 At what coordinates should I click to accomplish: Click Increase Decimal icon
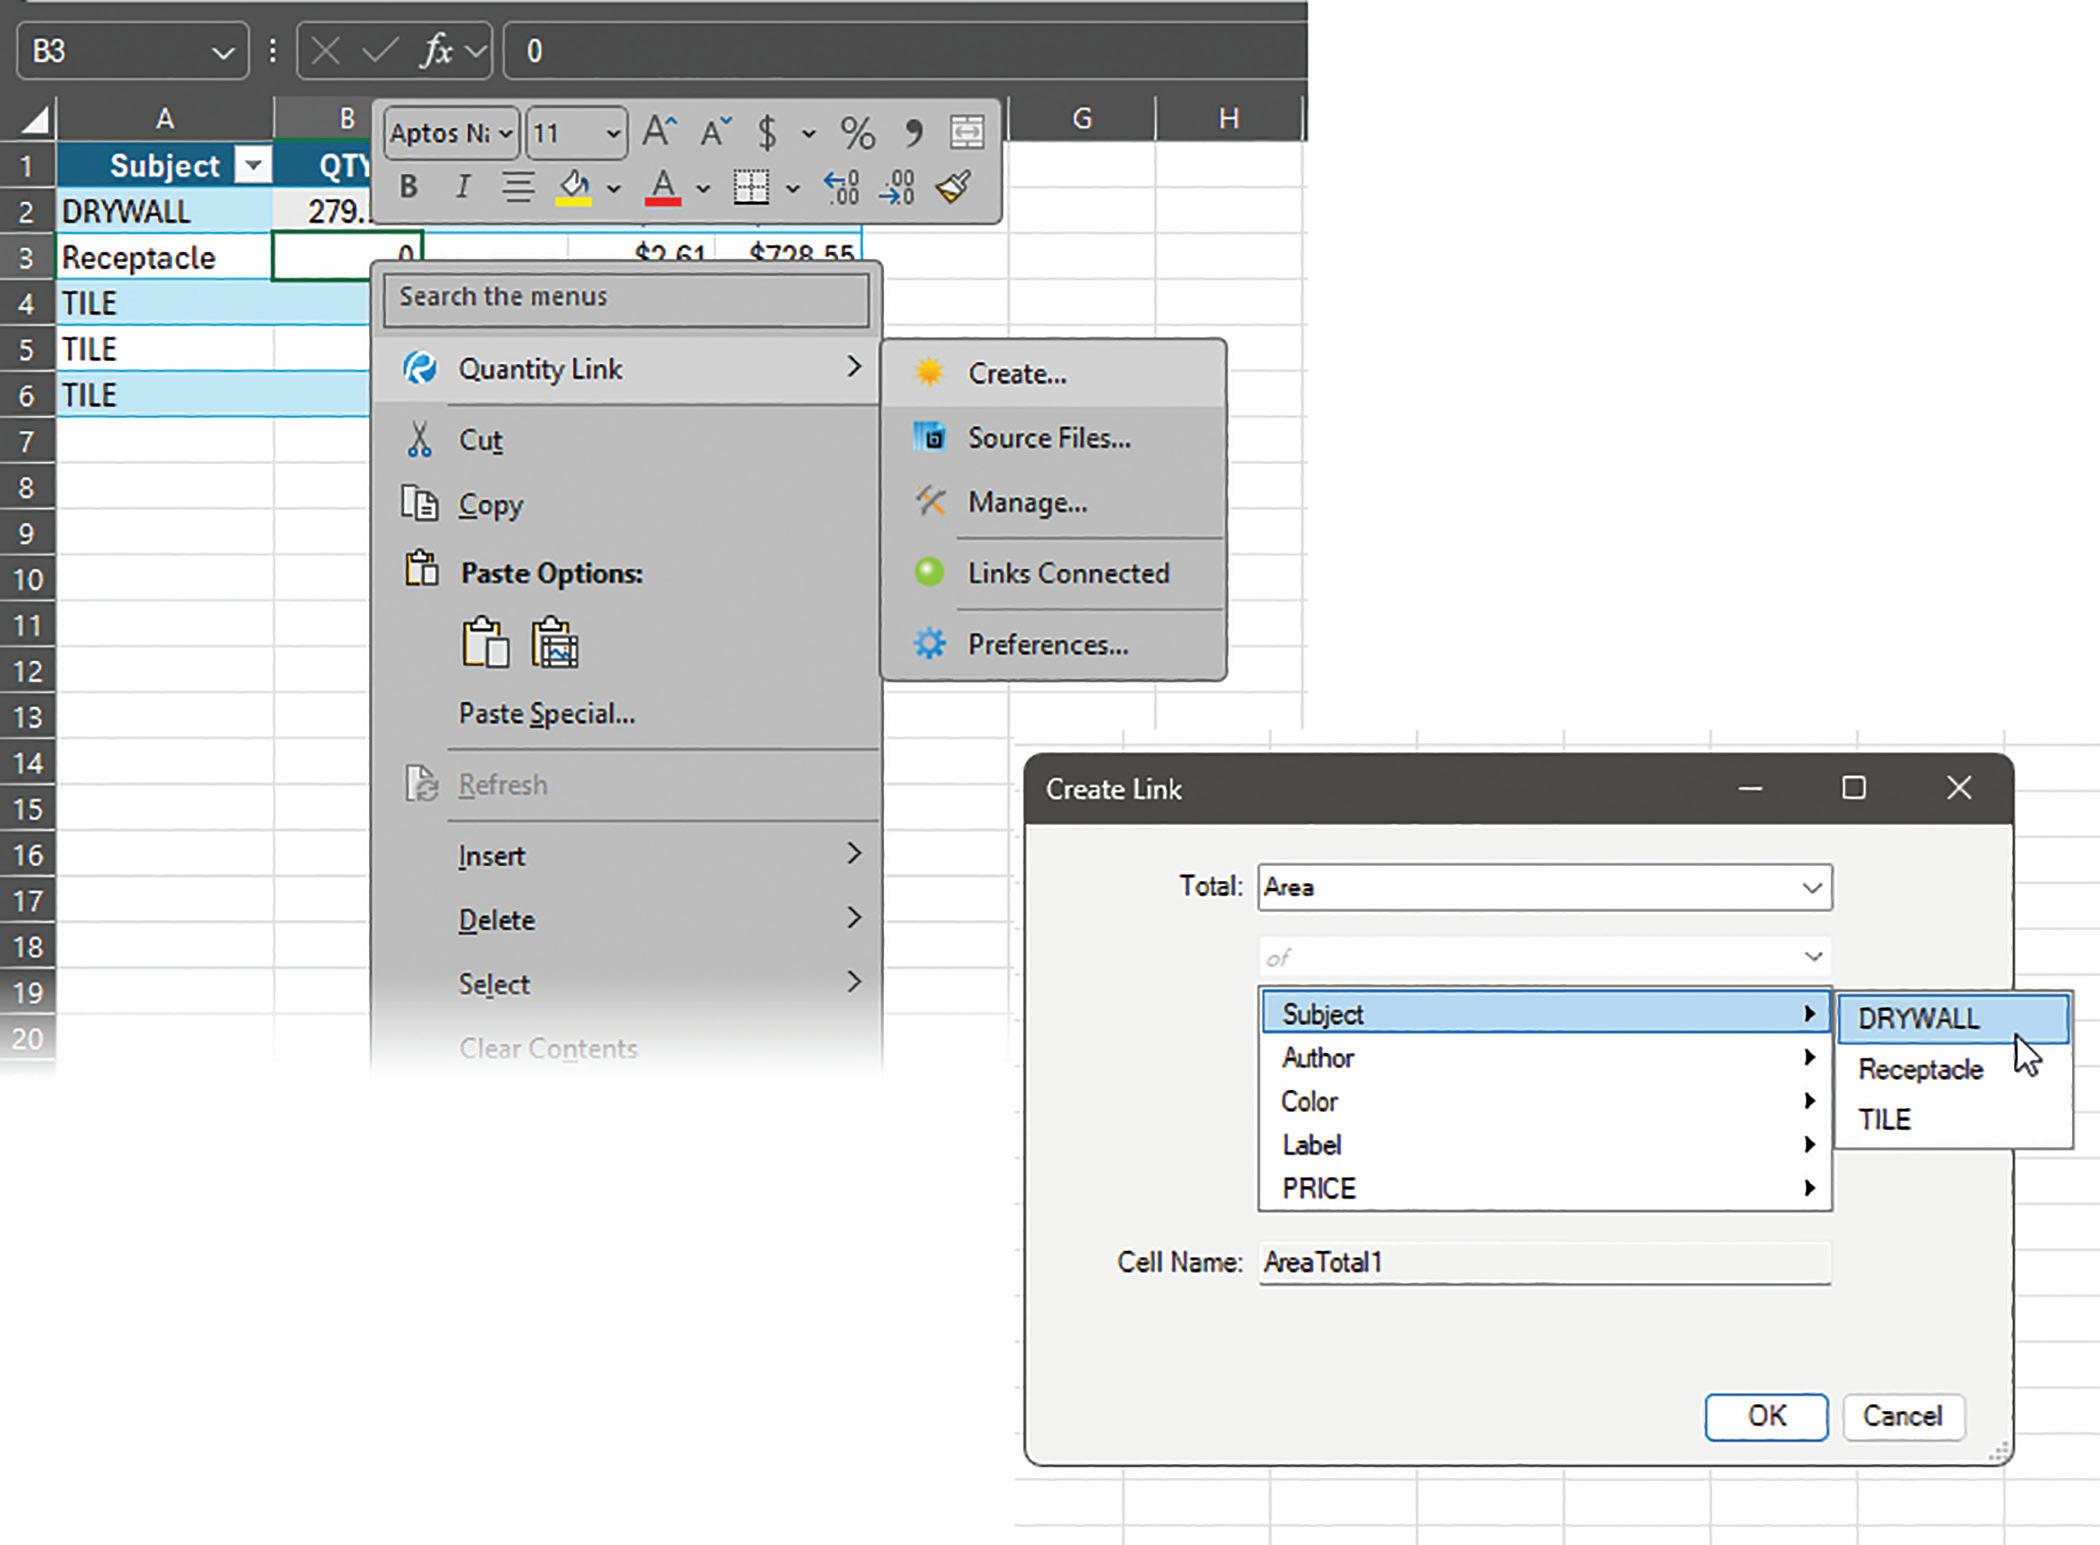pyautogui.click(x=841, y=187)
